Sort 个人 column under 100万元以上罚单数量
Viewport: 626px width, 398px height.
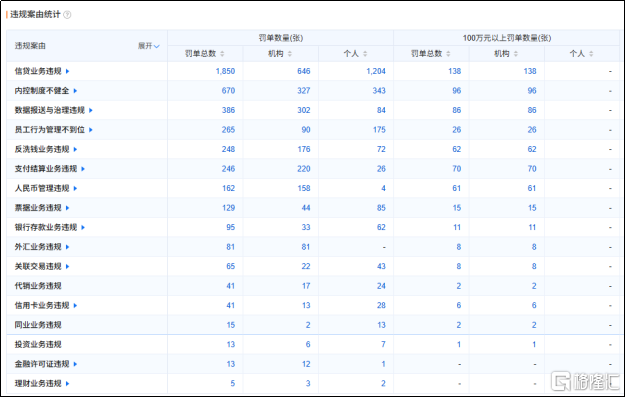591,53
